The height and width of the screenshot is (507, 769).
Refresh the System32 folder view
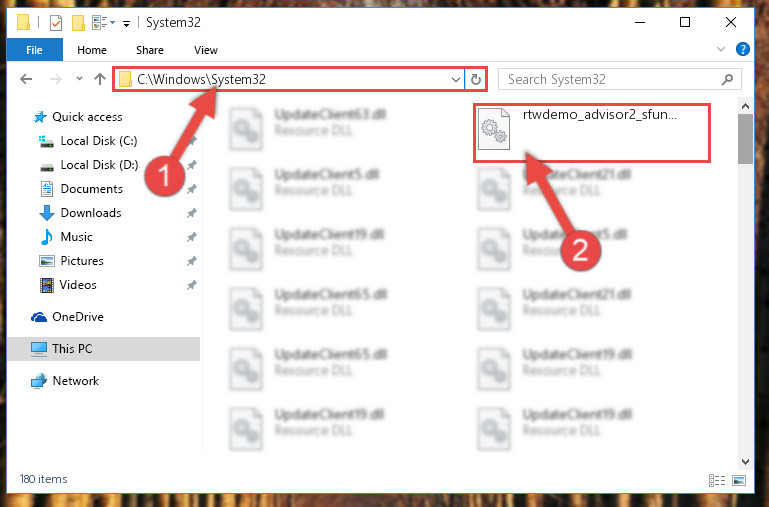pos(476,79)
